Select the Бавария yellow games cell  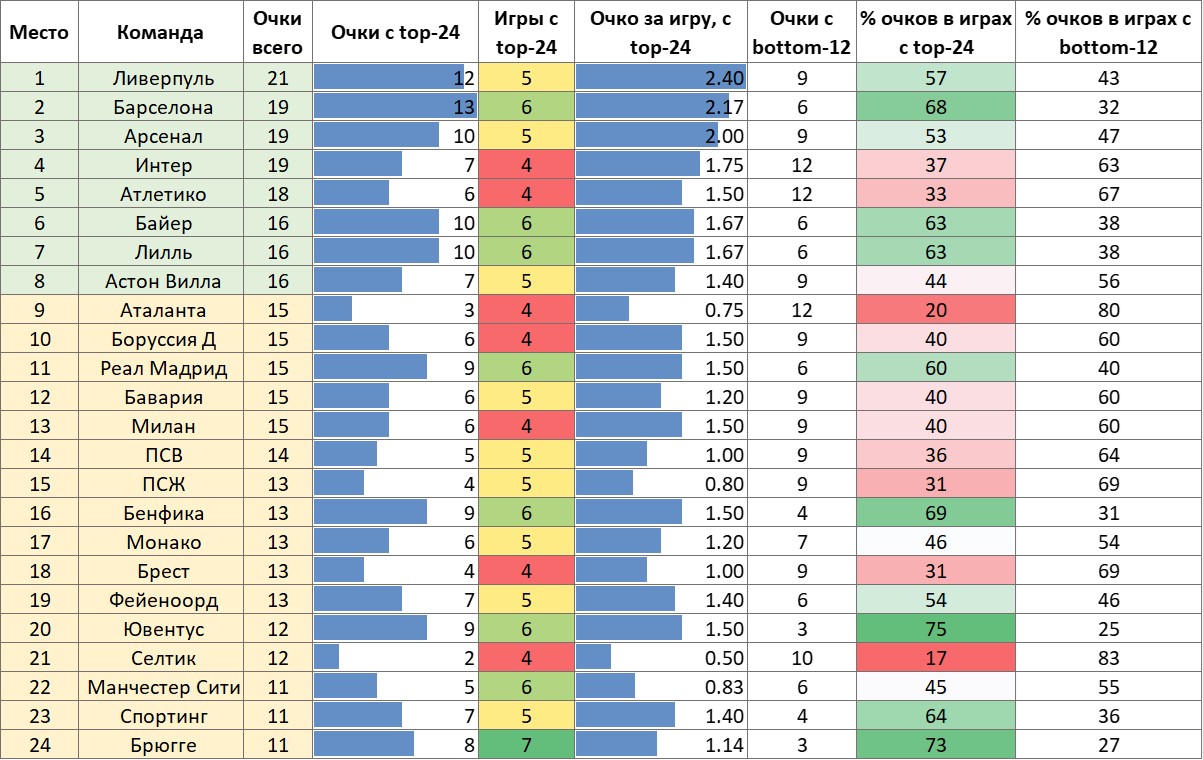[x=526, y=396]
